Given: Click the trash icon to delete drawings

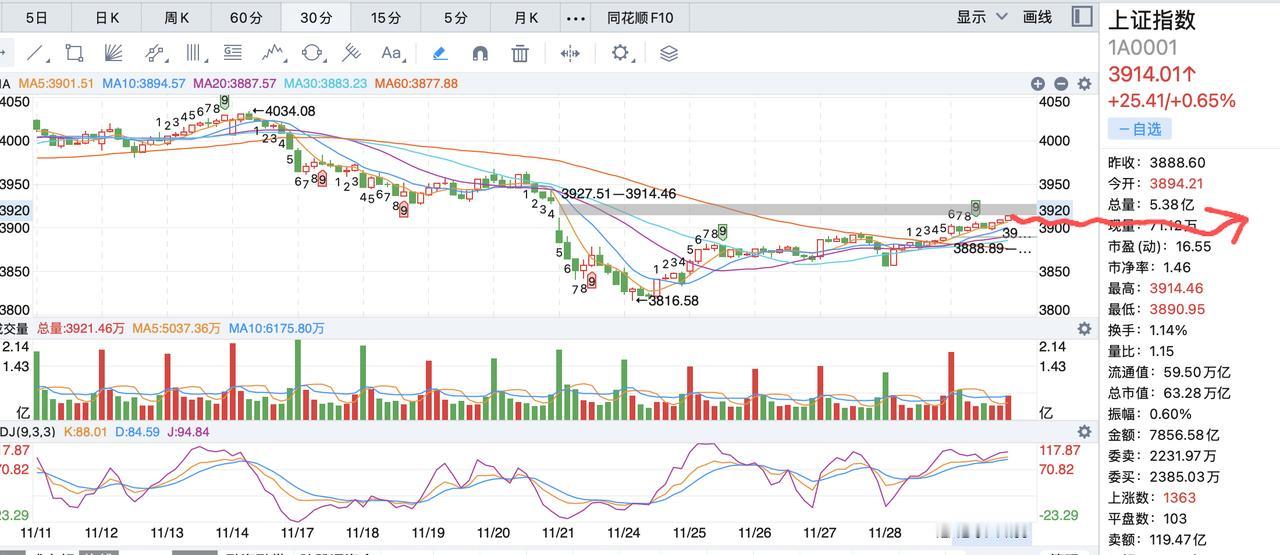Looking at the screenshot, I should (520, 53).
